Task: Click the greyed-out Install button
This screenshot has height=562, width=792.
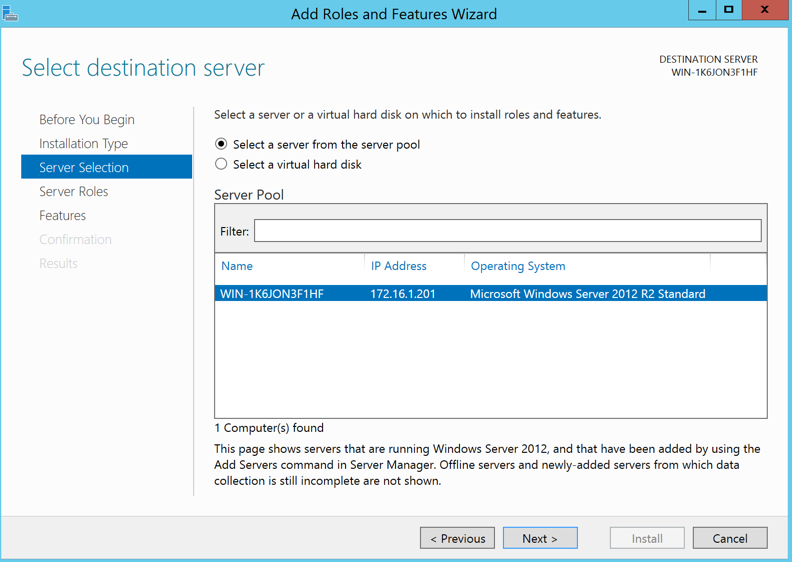Action: pos(647,538)
